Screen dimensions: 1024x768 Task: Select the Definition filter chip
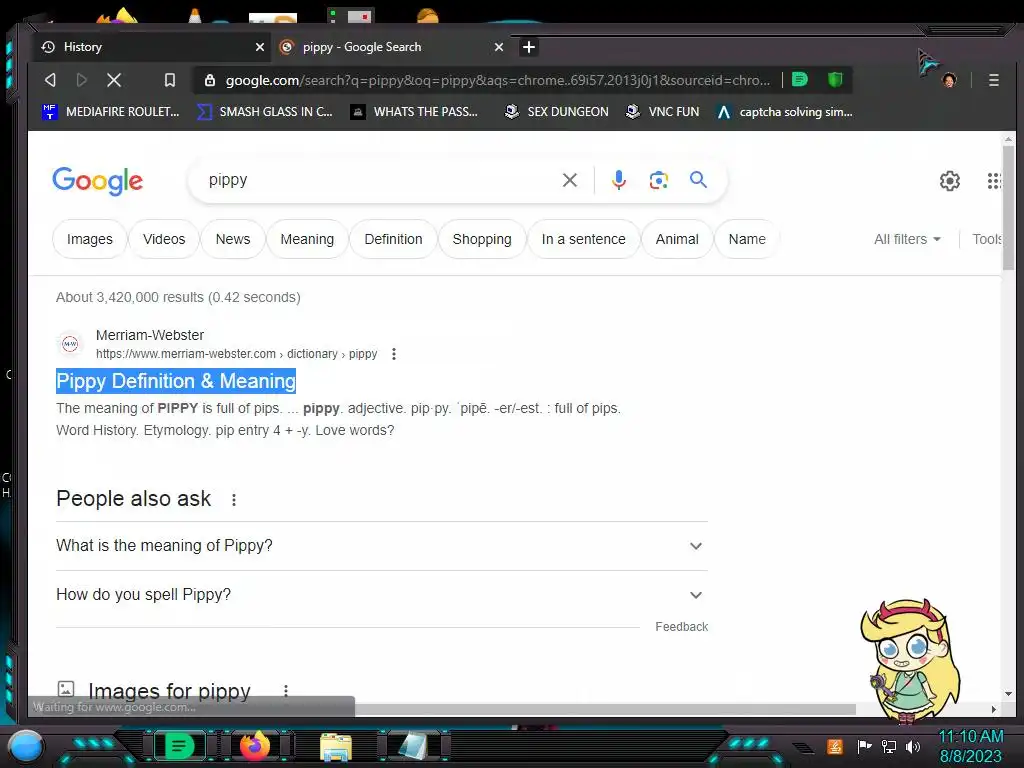393,239
